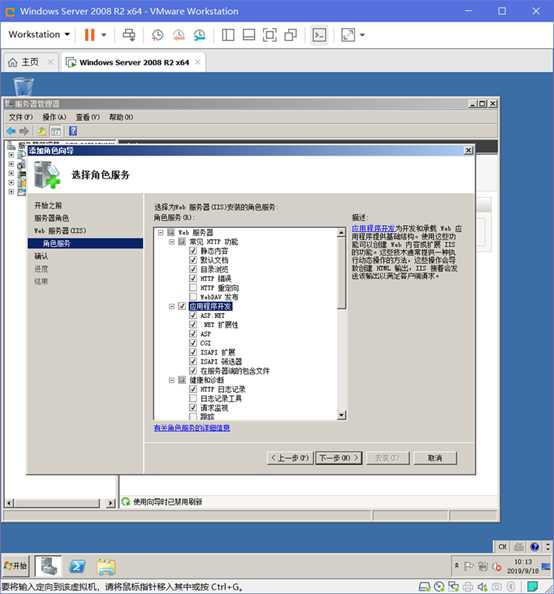Open the Workstation menu dropdown

point(39,34)
